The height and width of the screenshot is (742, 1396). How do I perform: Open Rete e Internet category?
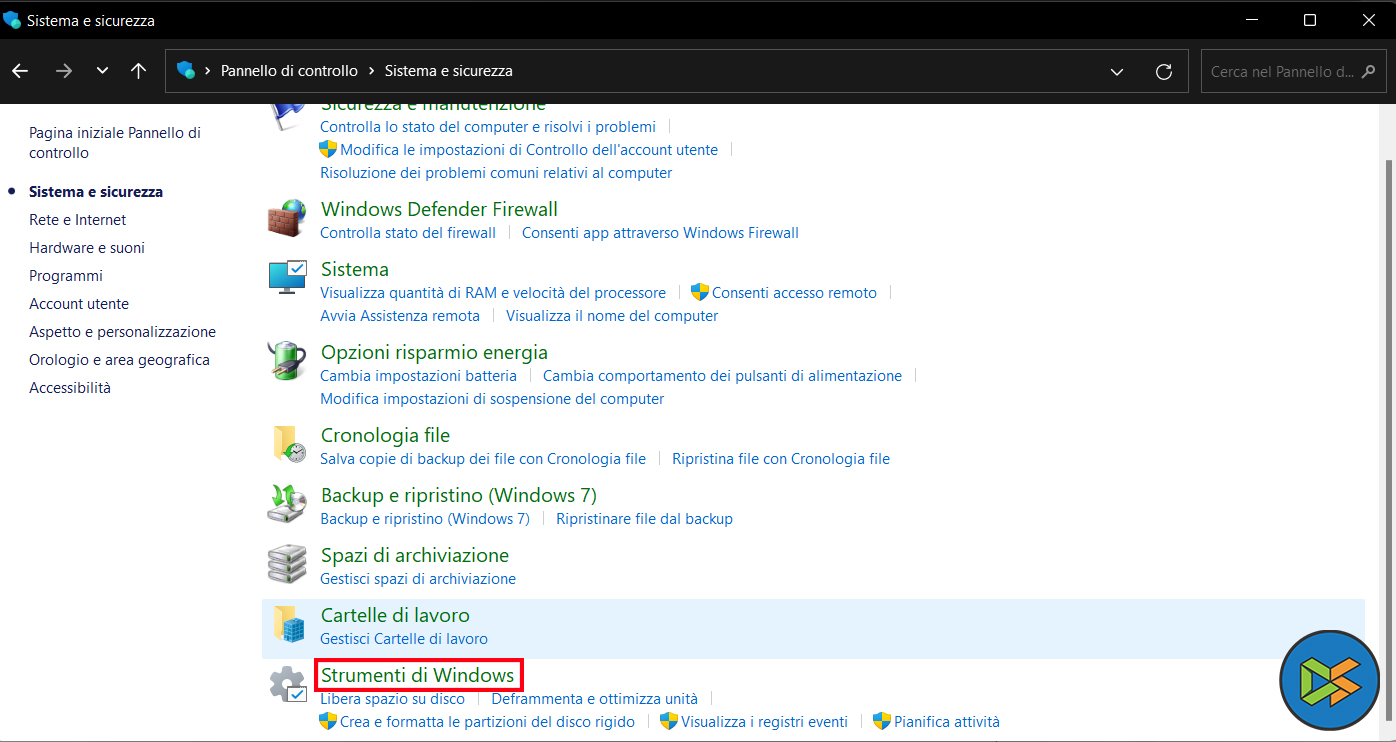[78, 220]
